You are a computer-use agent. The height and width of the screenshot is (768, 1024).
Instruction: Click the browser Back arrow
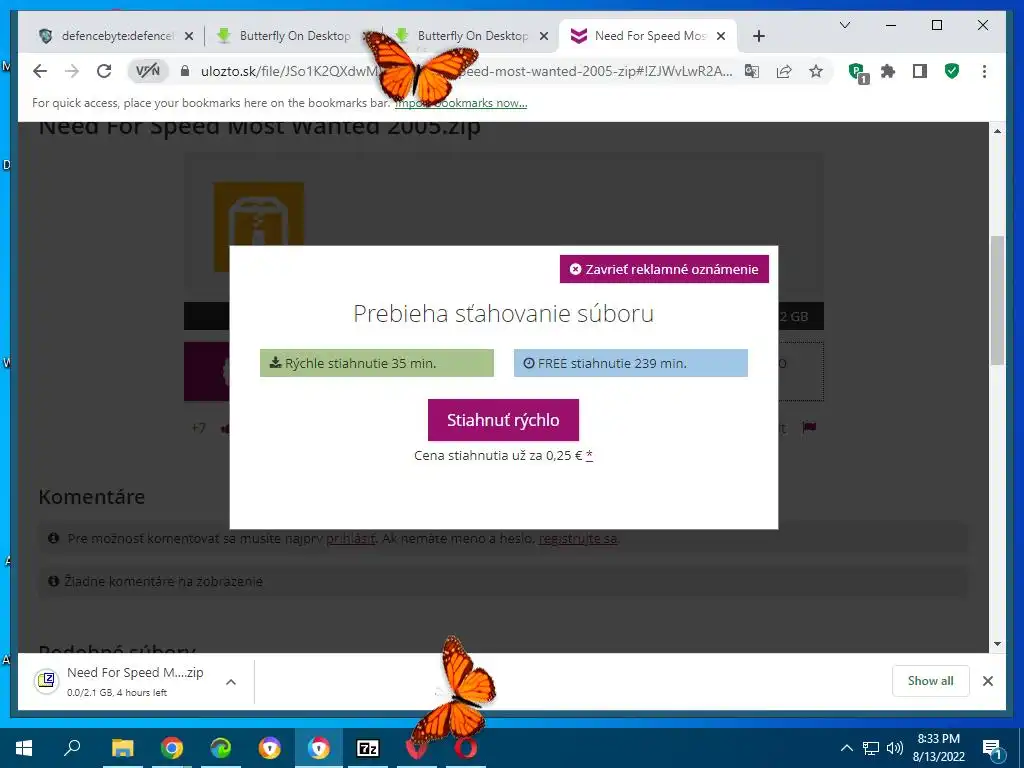click(40, 71)
